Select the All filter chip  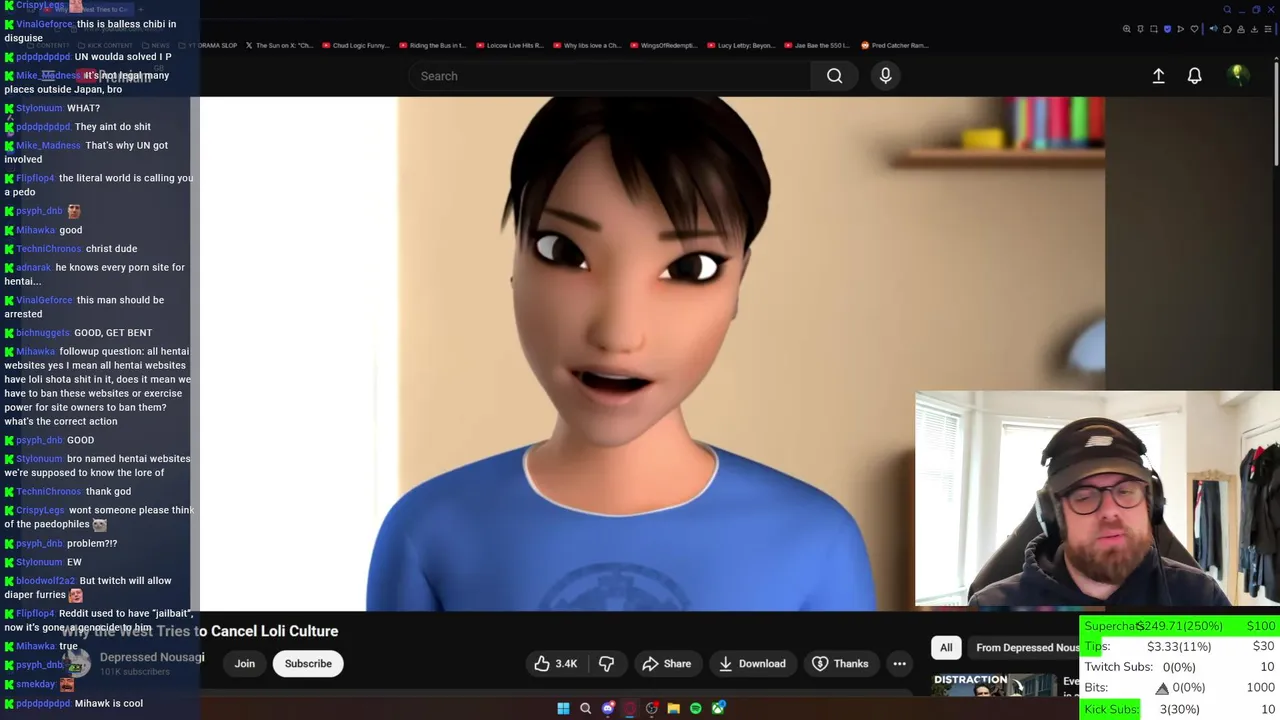946,647
